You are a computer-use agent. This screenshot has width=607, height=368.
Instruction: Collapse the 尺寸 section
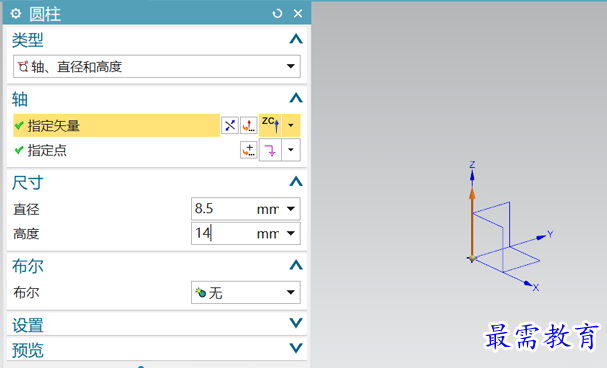click(296, 181)
